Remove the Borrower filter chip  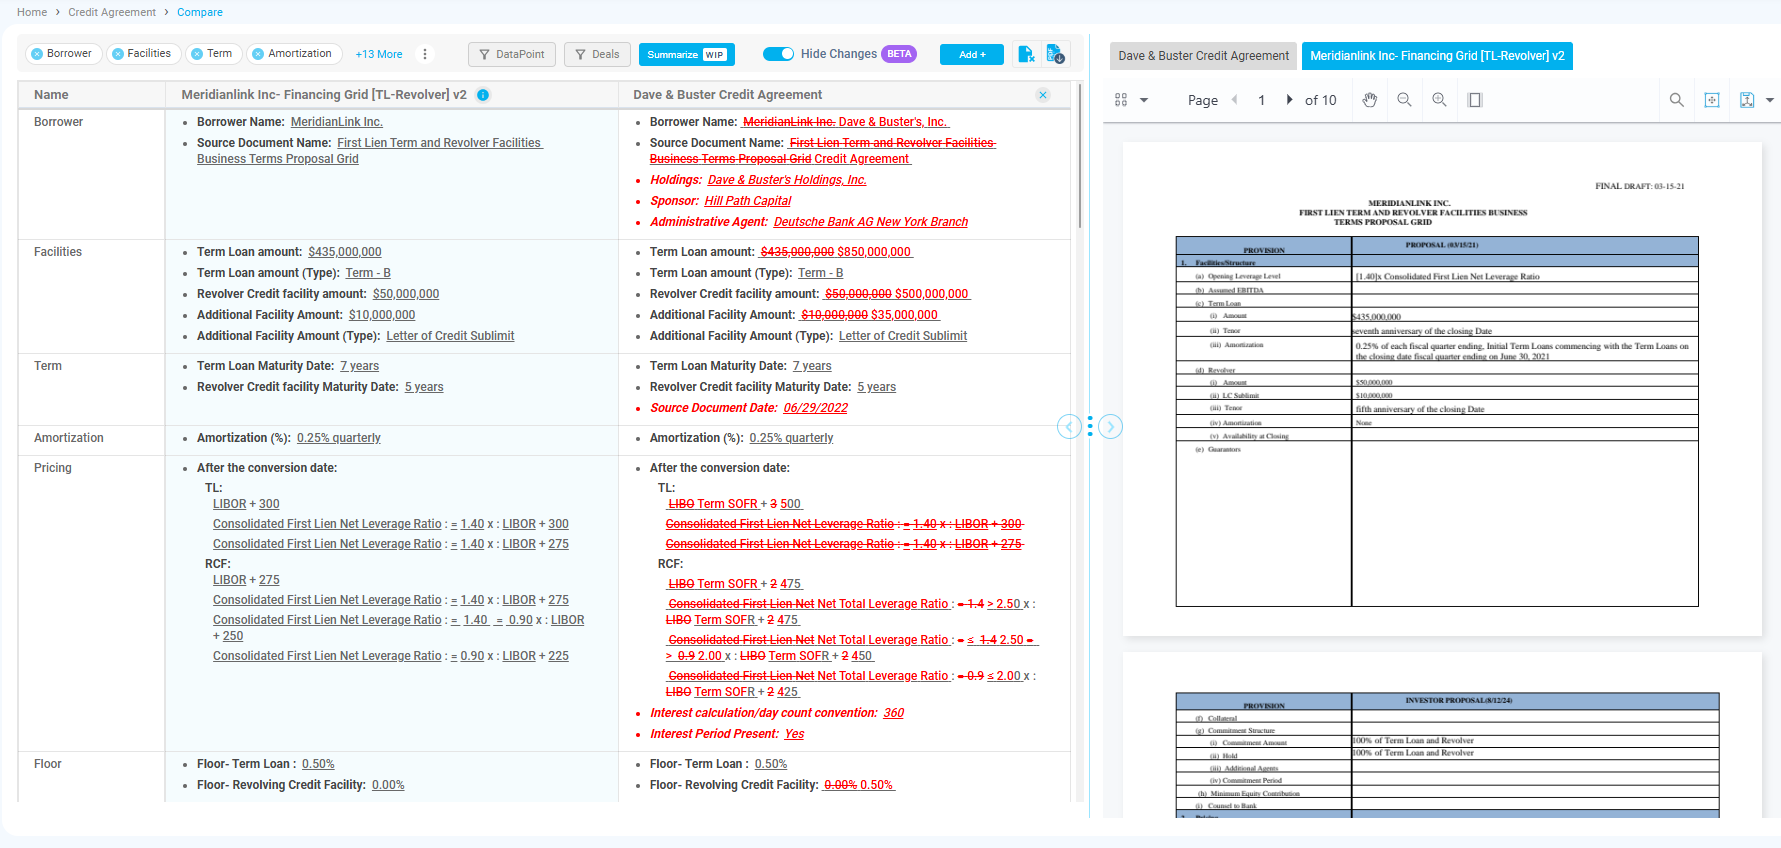(37, 54)
